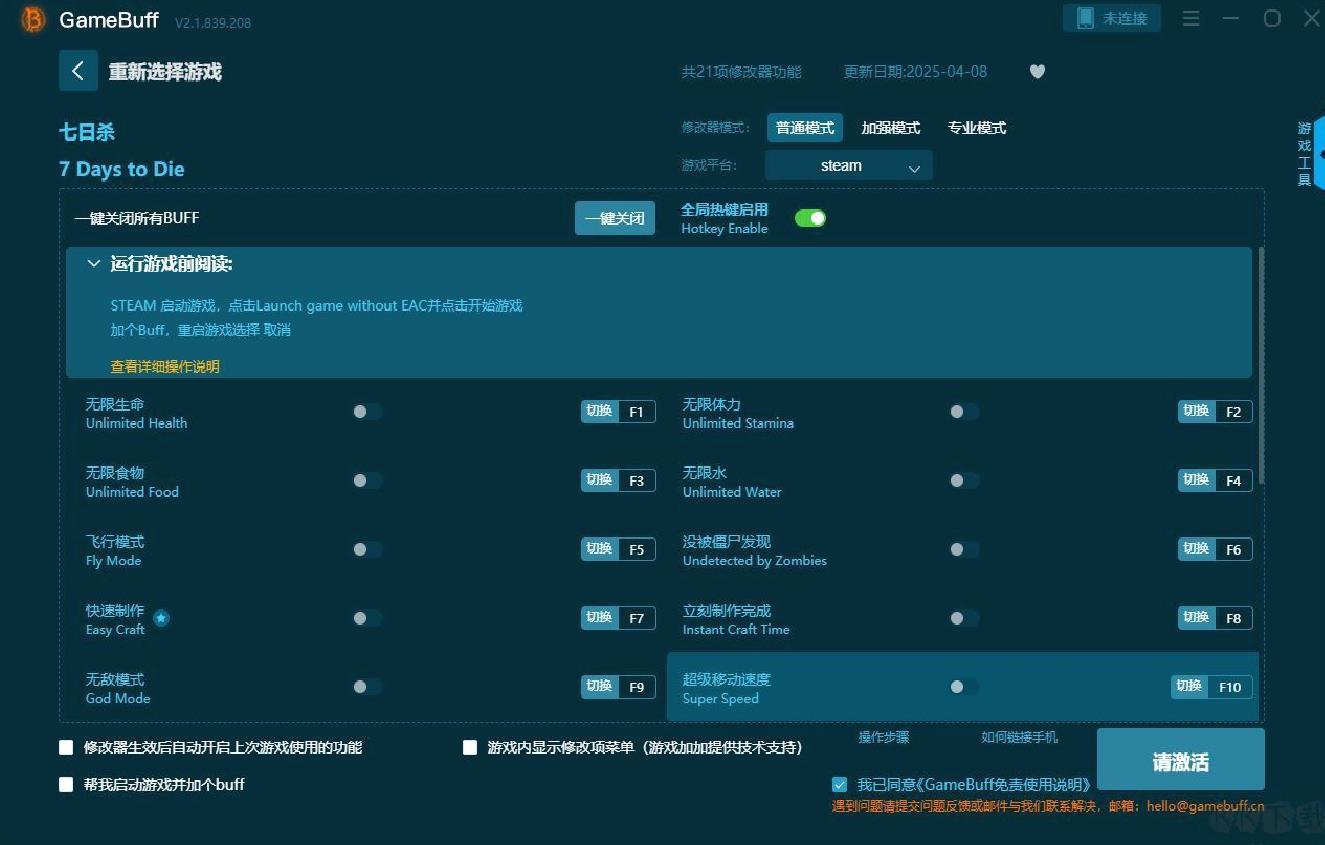This screenshot has height=845, width=1325.
Task: Click the F5 switch hotkey button
Action: [618, 549]
